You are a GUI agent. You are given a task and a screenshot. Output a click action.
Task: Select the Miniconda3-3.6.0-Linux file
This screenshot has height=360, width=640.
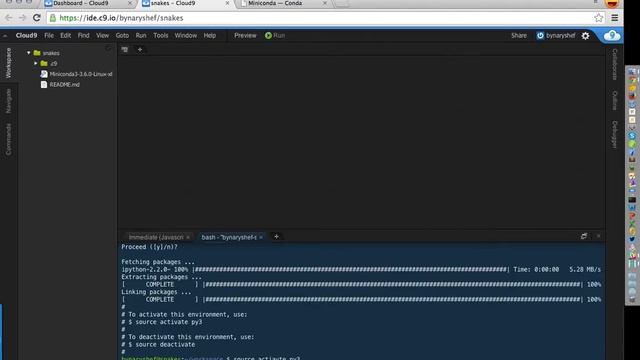(76, 74)
